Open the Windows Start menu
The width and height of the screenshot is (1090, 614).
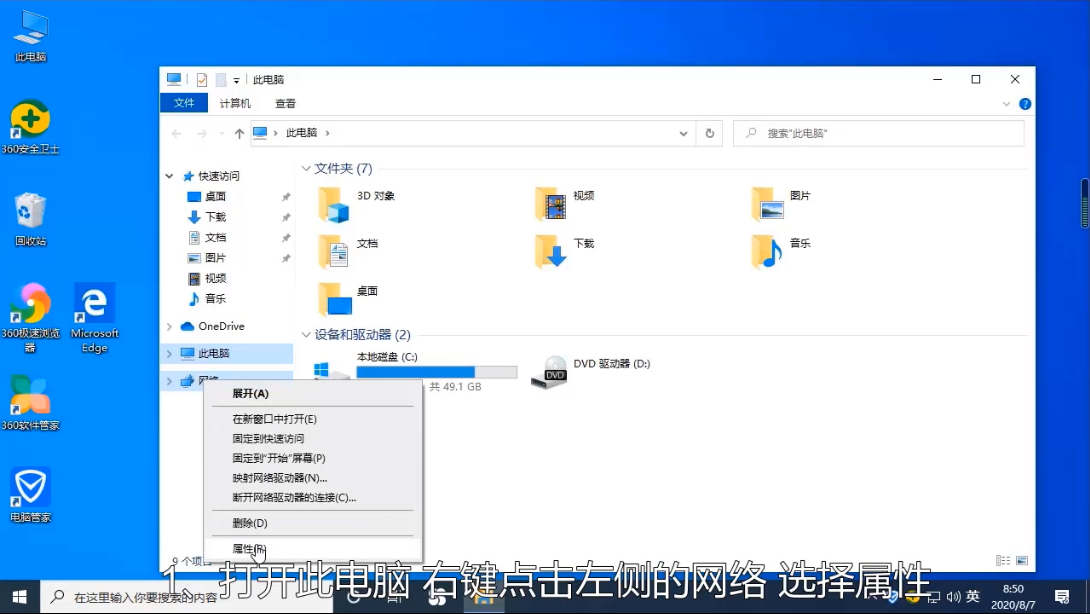[19, 597]
